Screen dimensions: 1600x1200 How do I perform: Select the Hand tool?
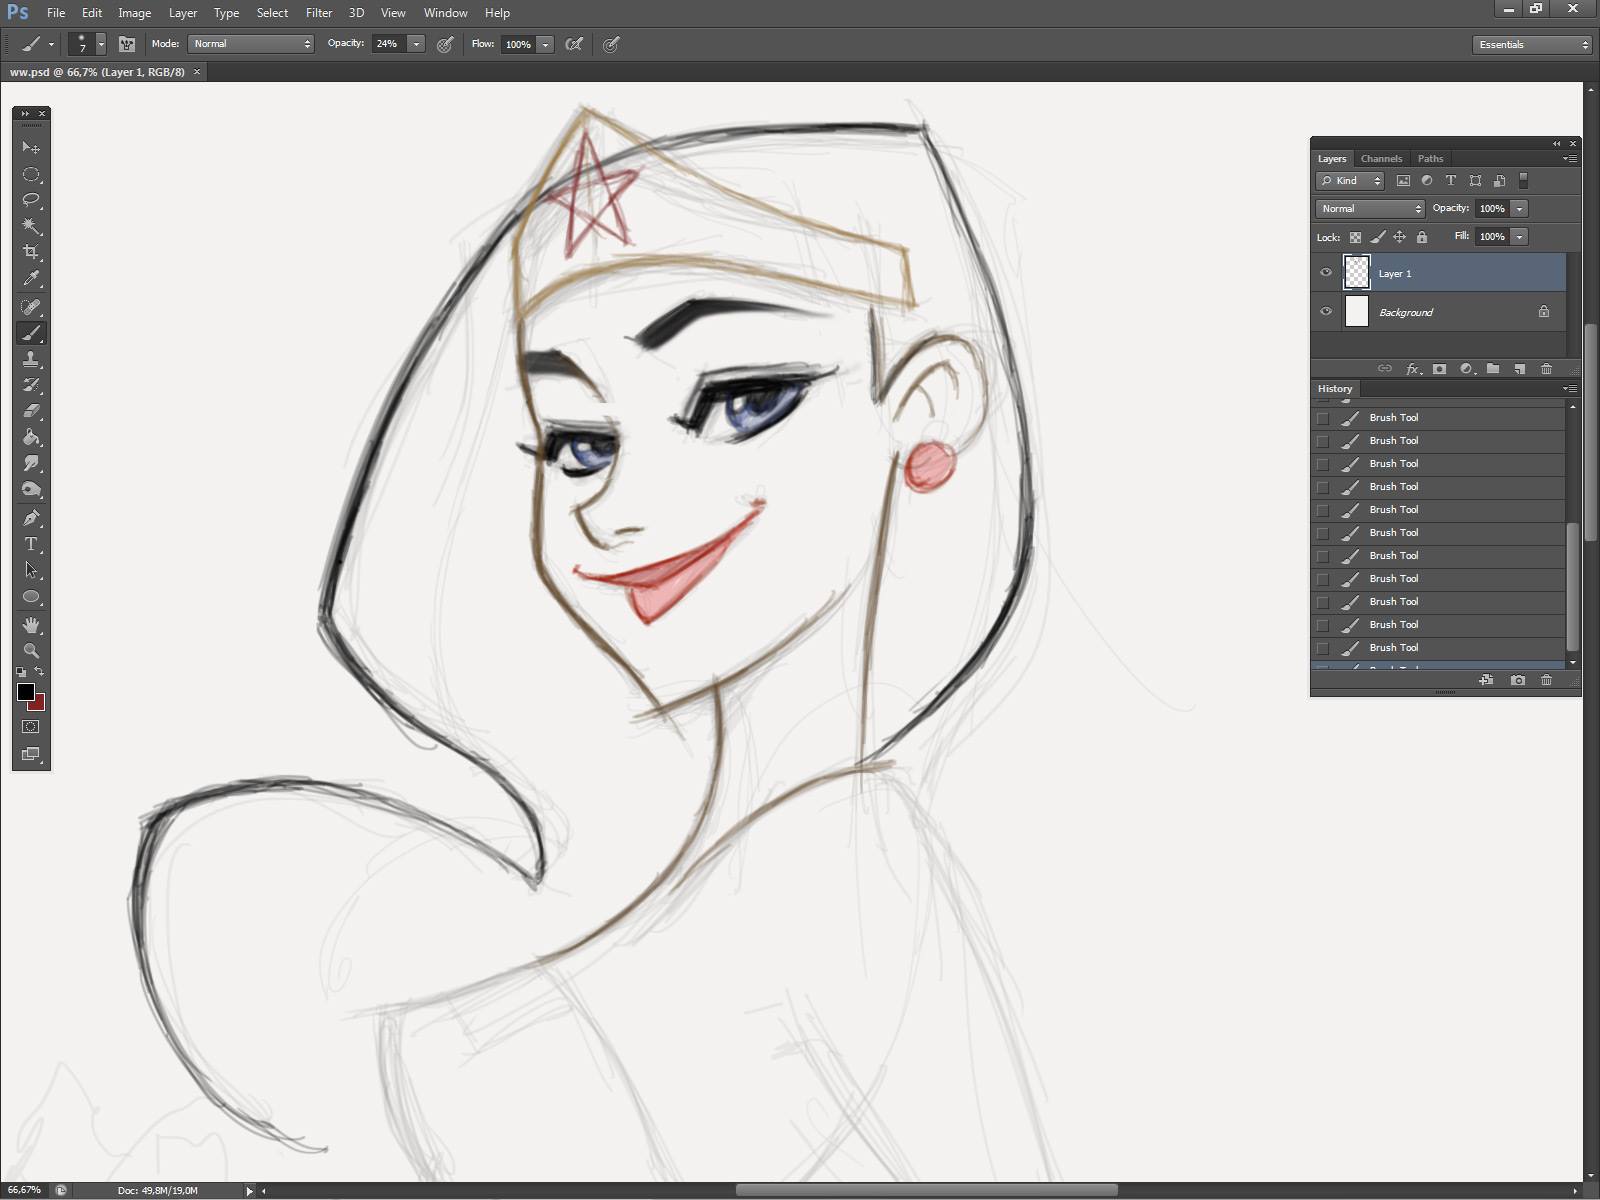(31, 625)
